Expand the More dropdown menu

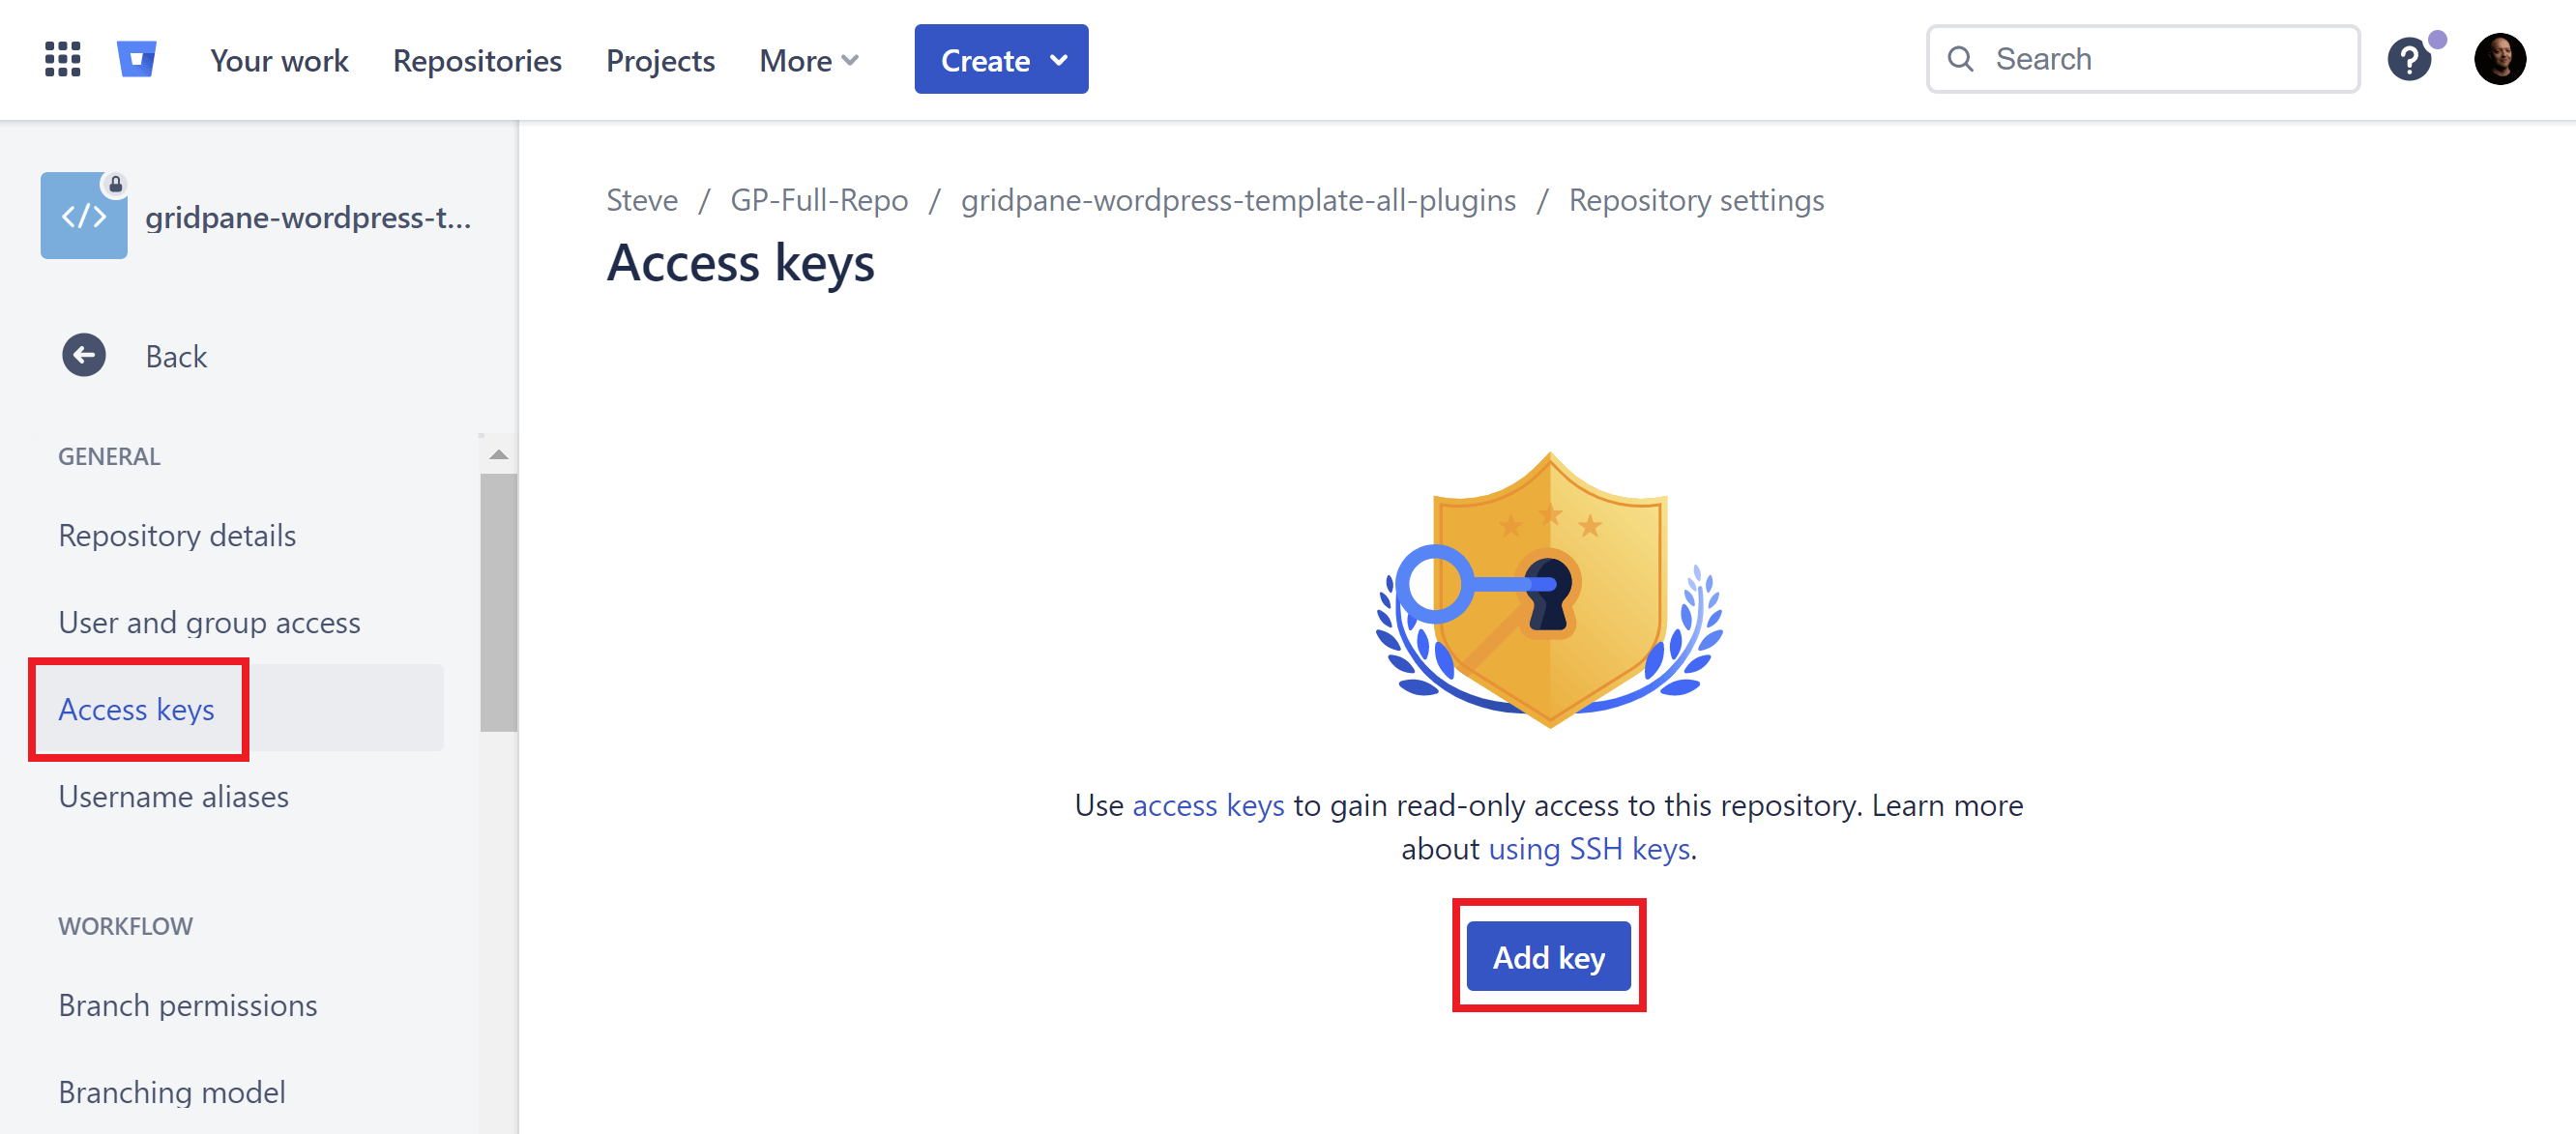click(808, 60)
